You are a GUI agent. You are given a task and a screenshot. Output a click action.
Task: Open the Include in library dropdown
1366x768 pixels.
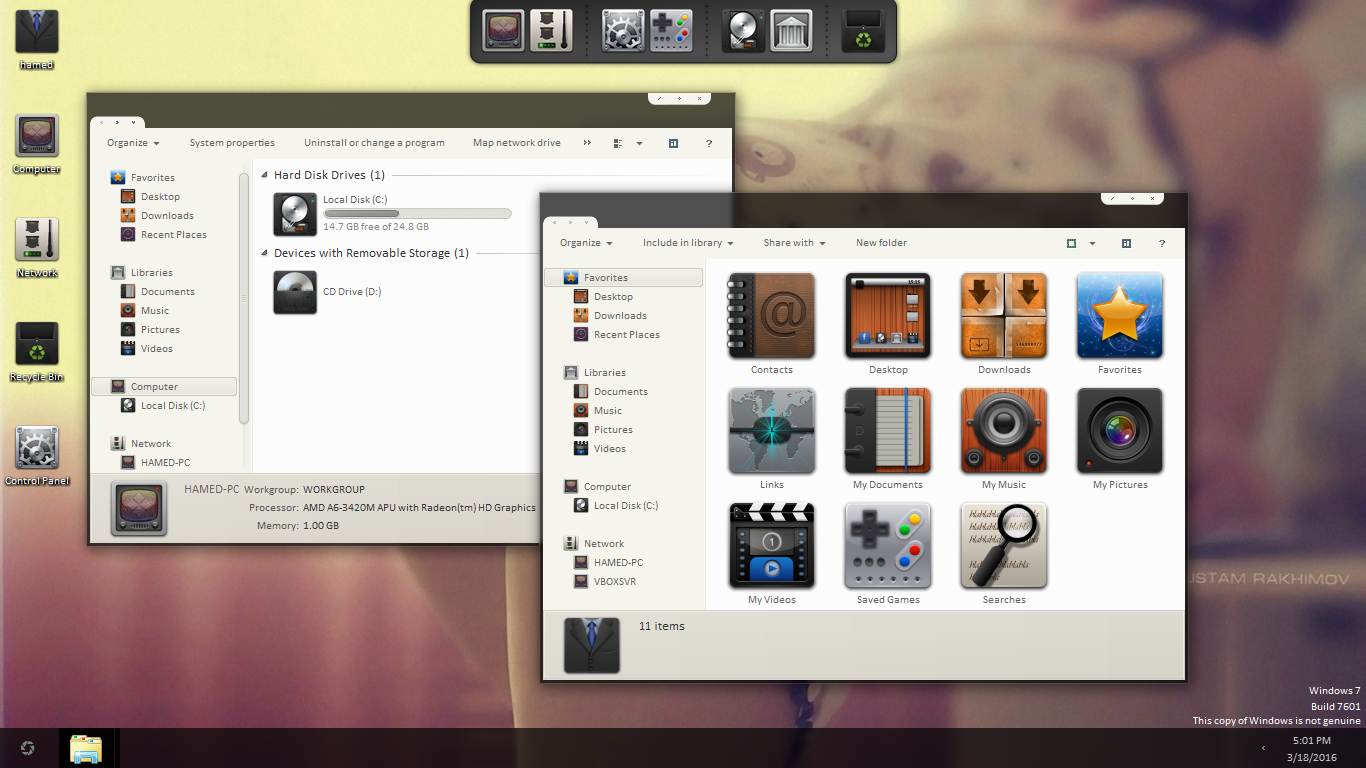(x=688, y=243)
